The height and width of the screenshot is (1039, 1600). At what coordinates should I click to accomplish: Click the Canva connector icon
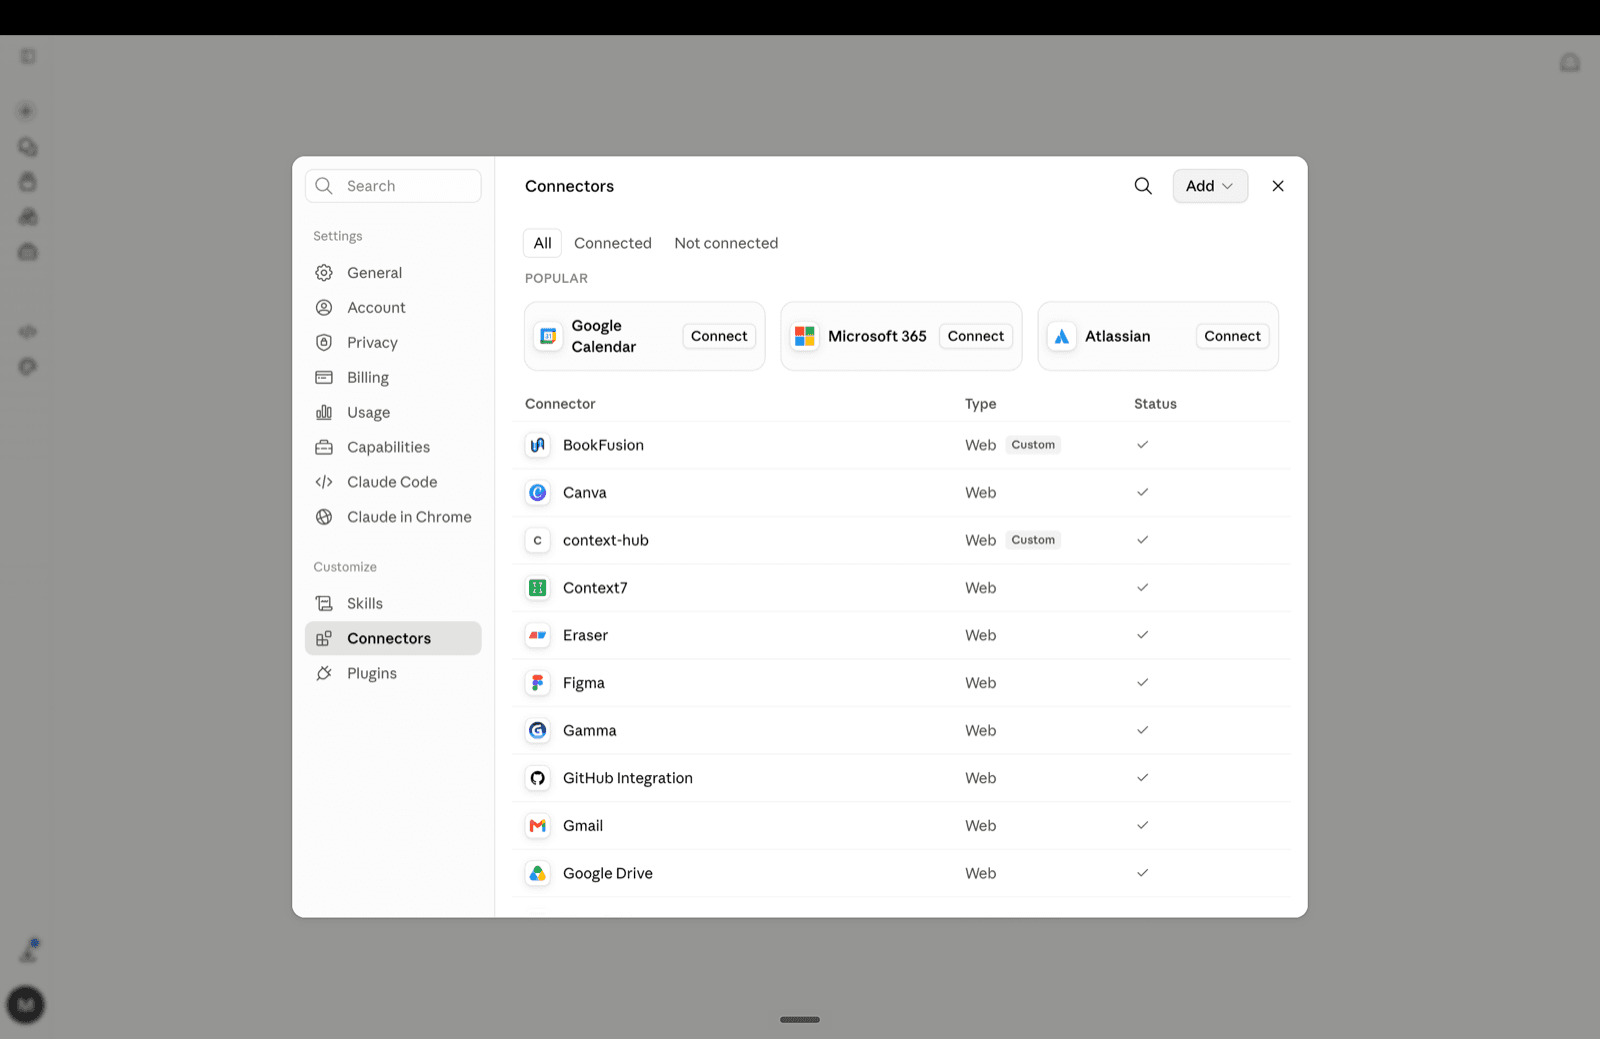click(x=538, y=493)
